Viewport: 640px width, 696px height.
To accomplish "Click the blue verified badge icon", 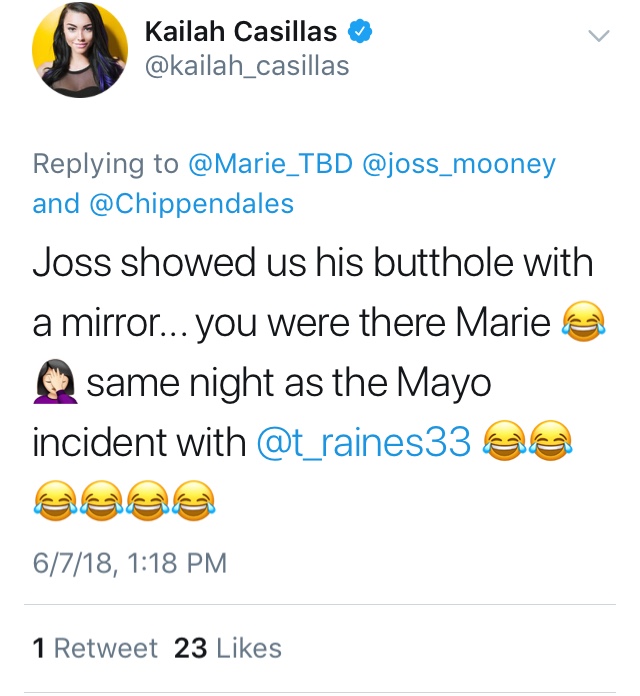I will tap(360, 32).
